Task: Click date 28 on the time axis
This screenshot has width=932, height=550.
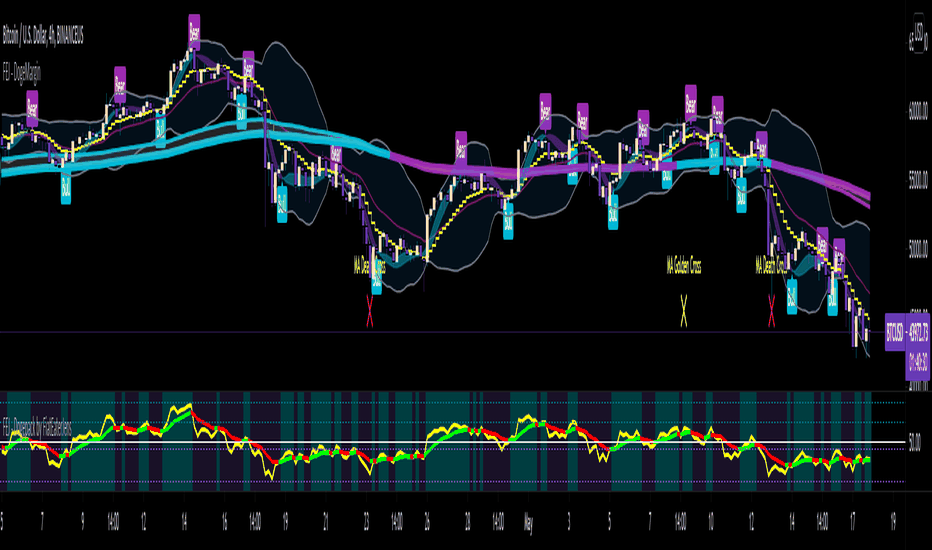Action: 468,522
